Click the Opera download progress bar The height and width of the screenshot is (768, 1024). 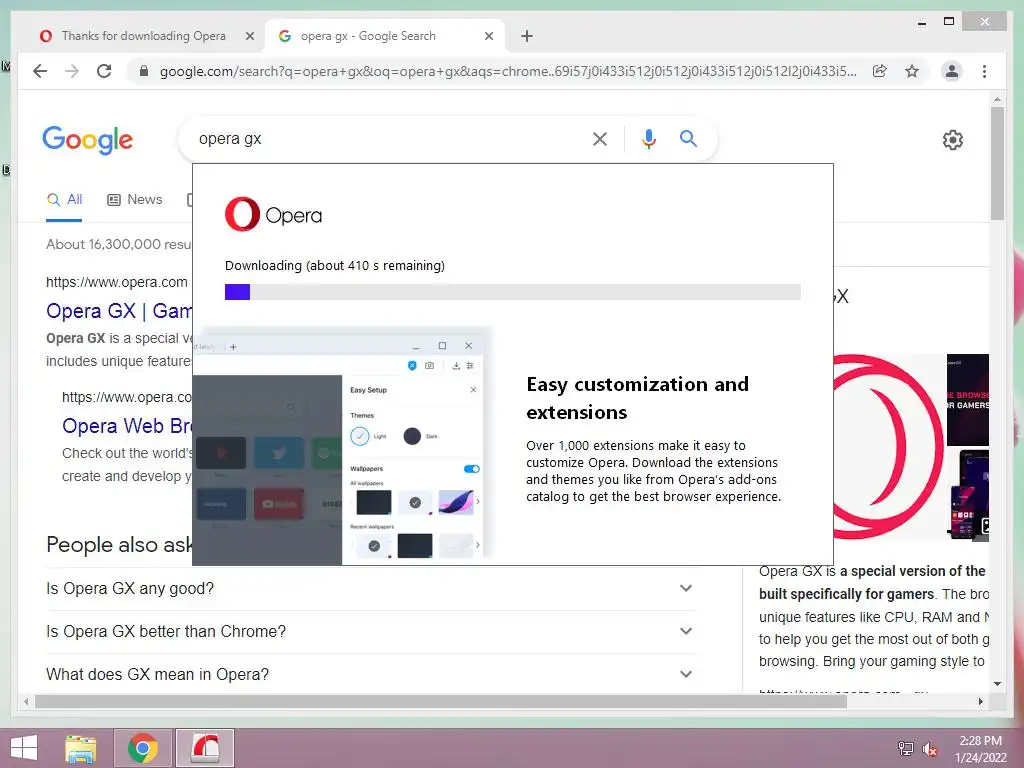[513, 292]
